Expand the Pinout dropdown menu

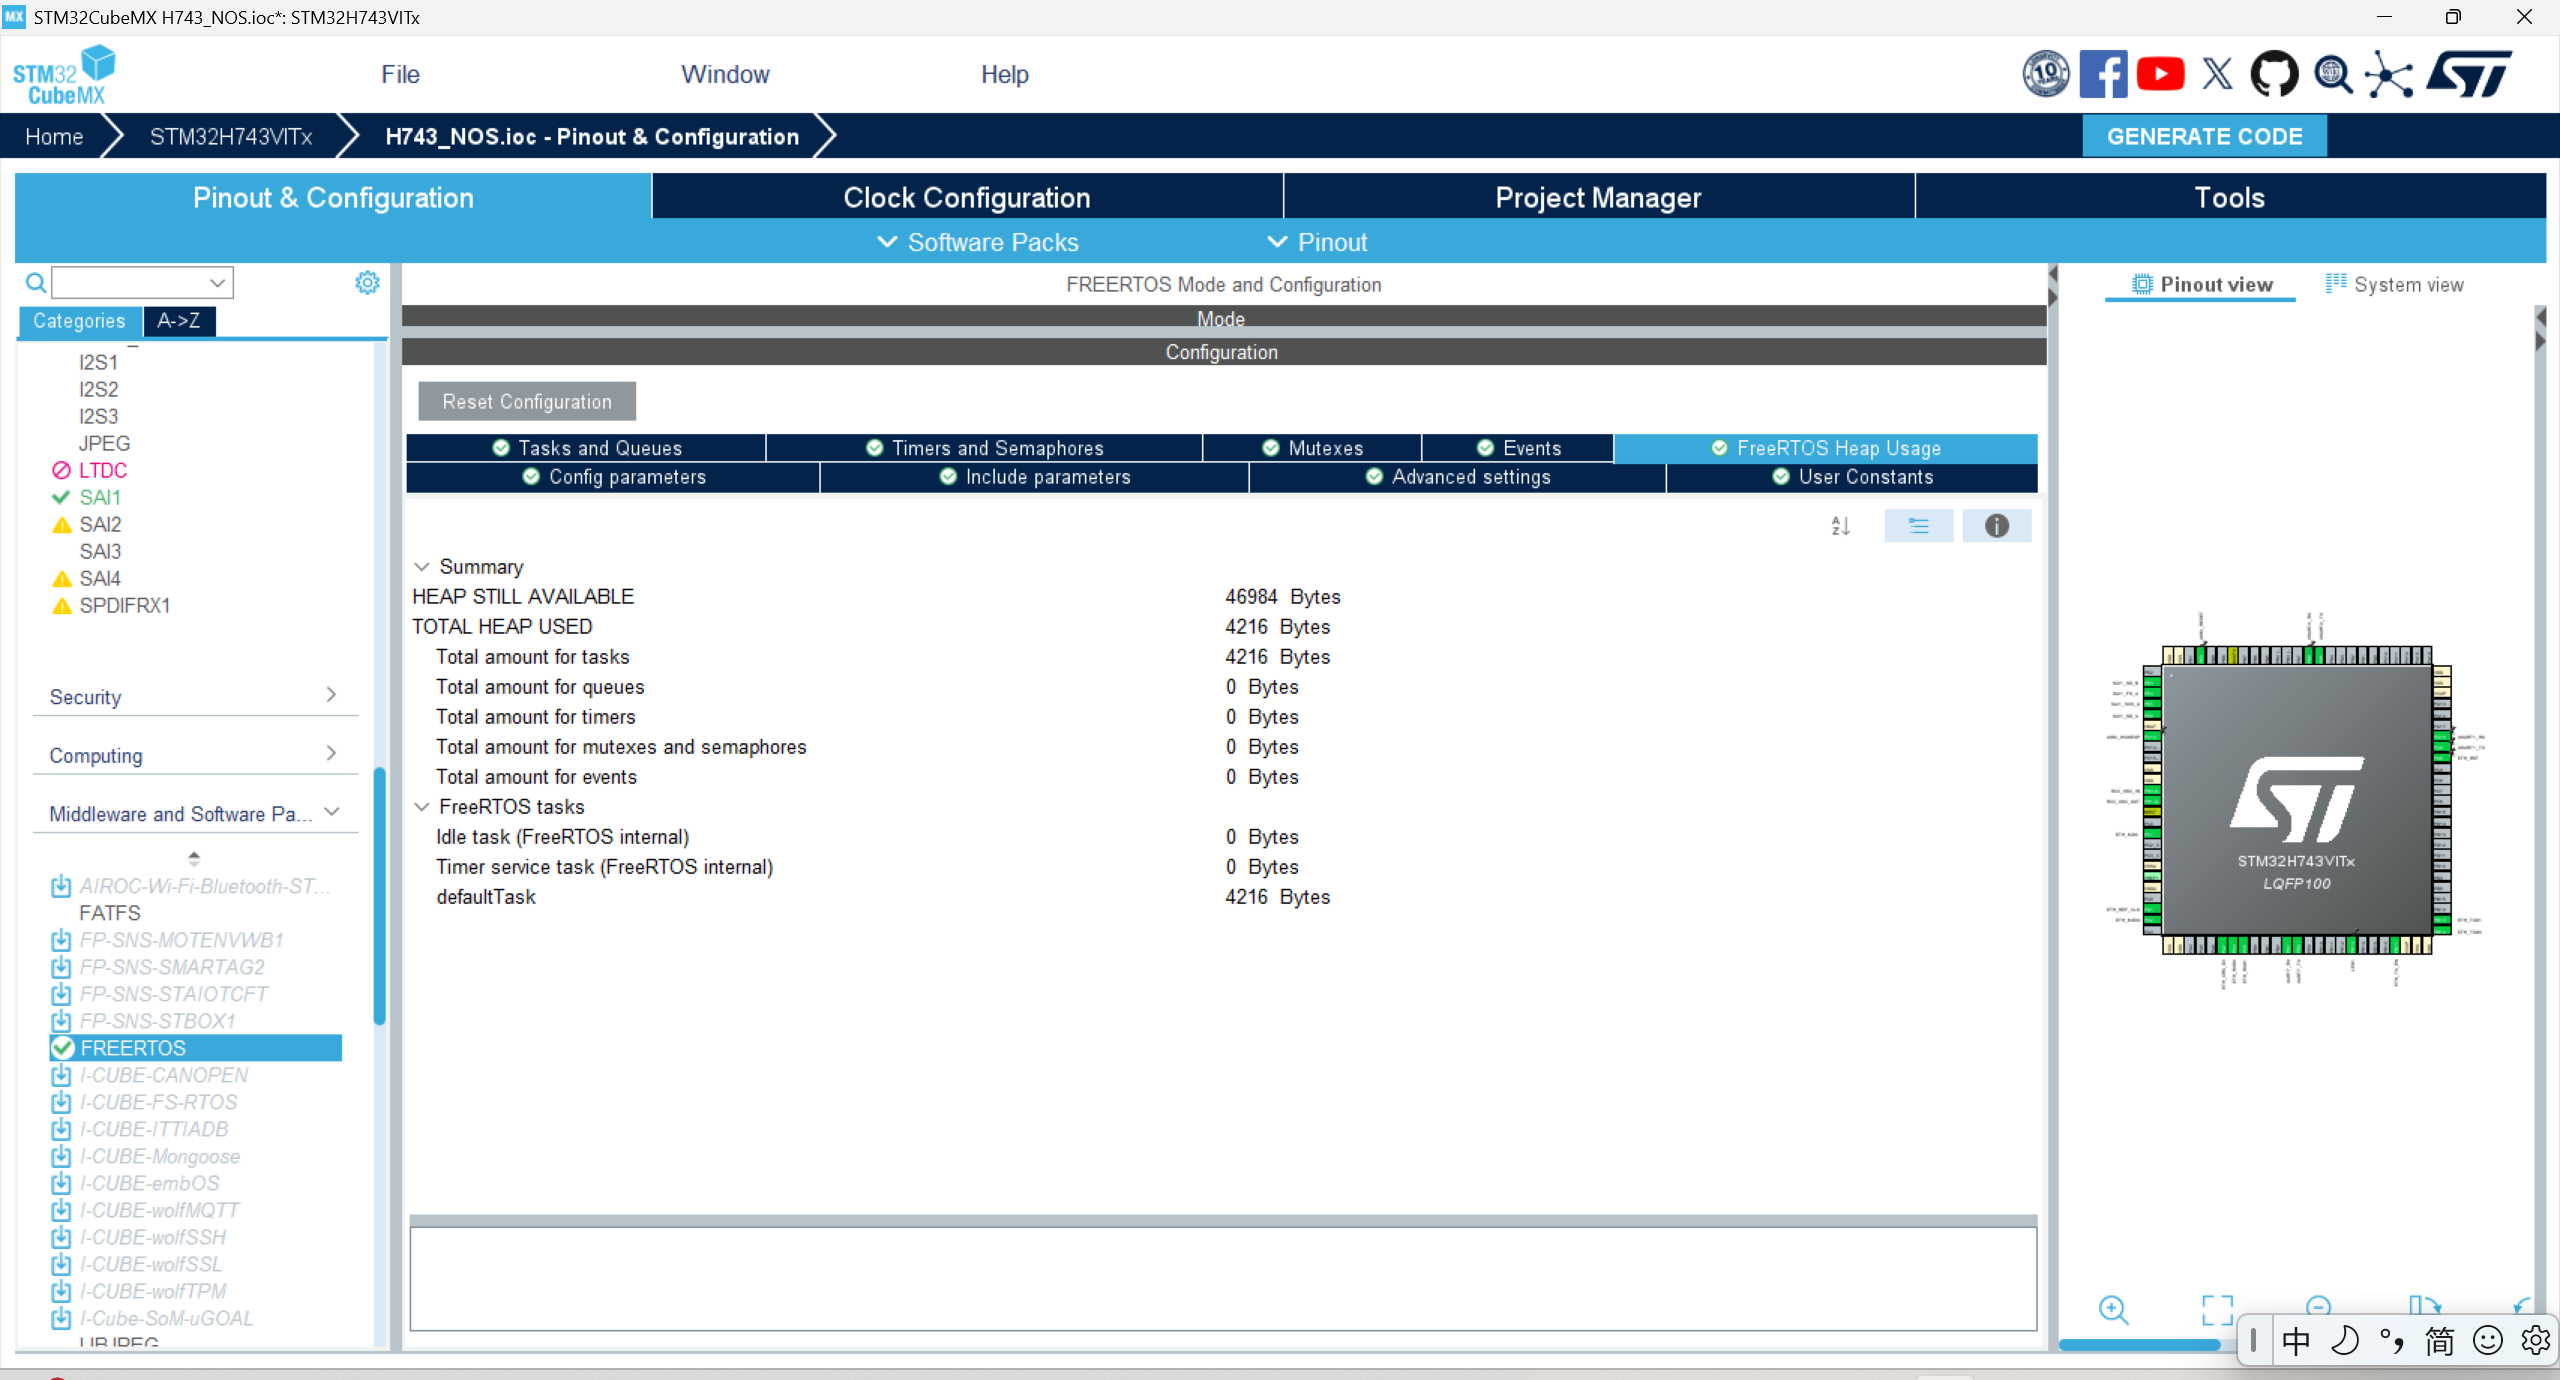pos(1317,242)
